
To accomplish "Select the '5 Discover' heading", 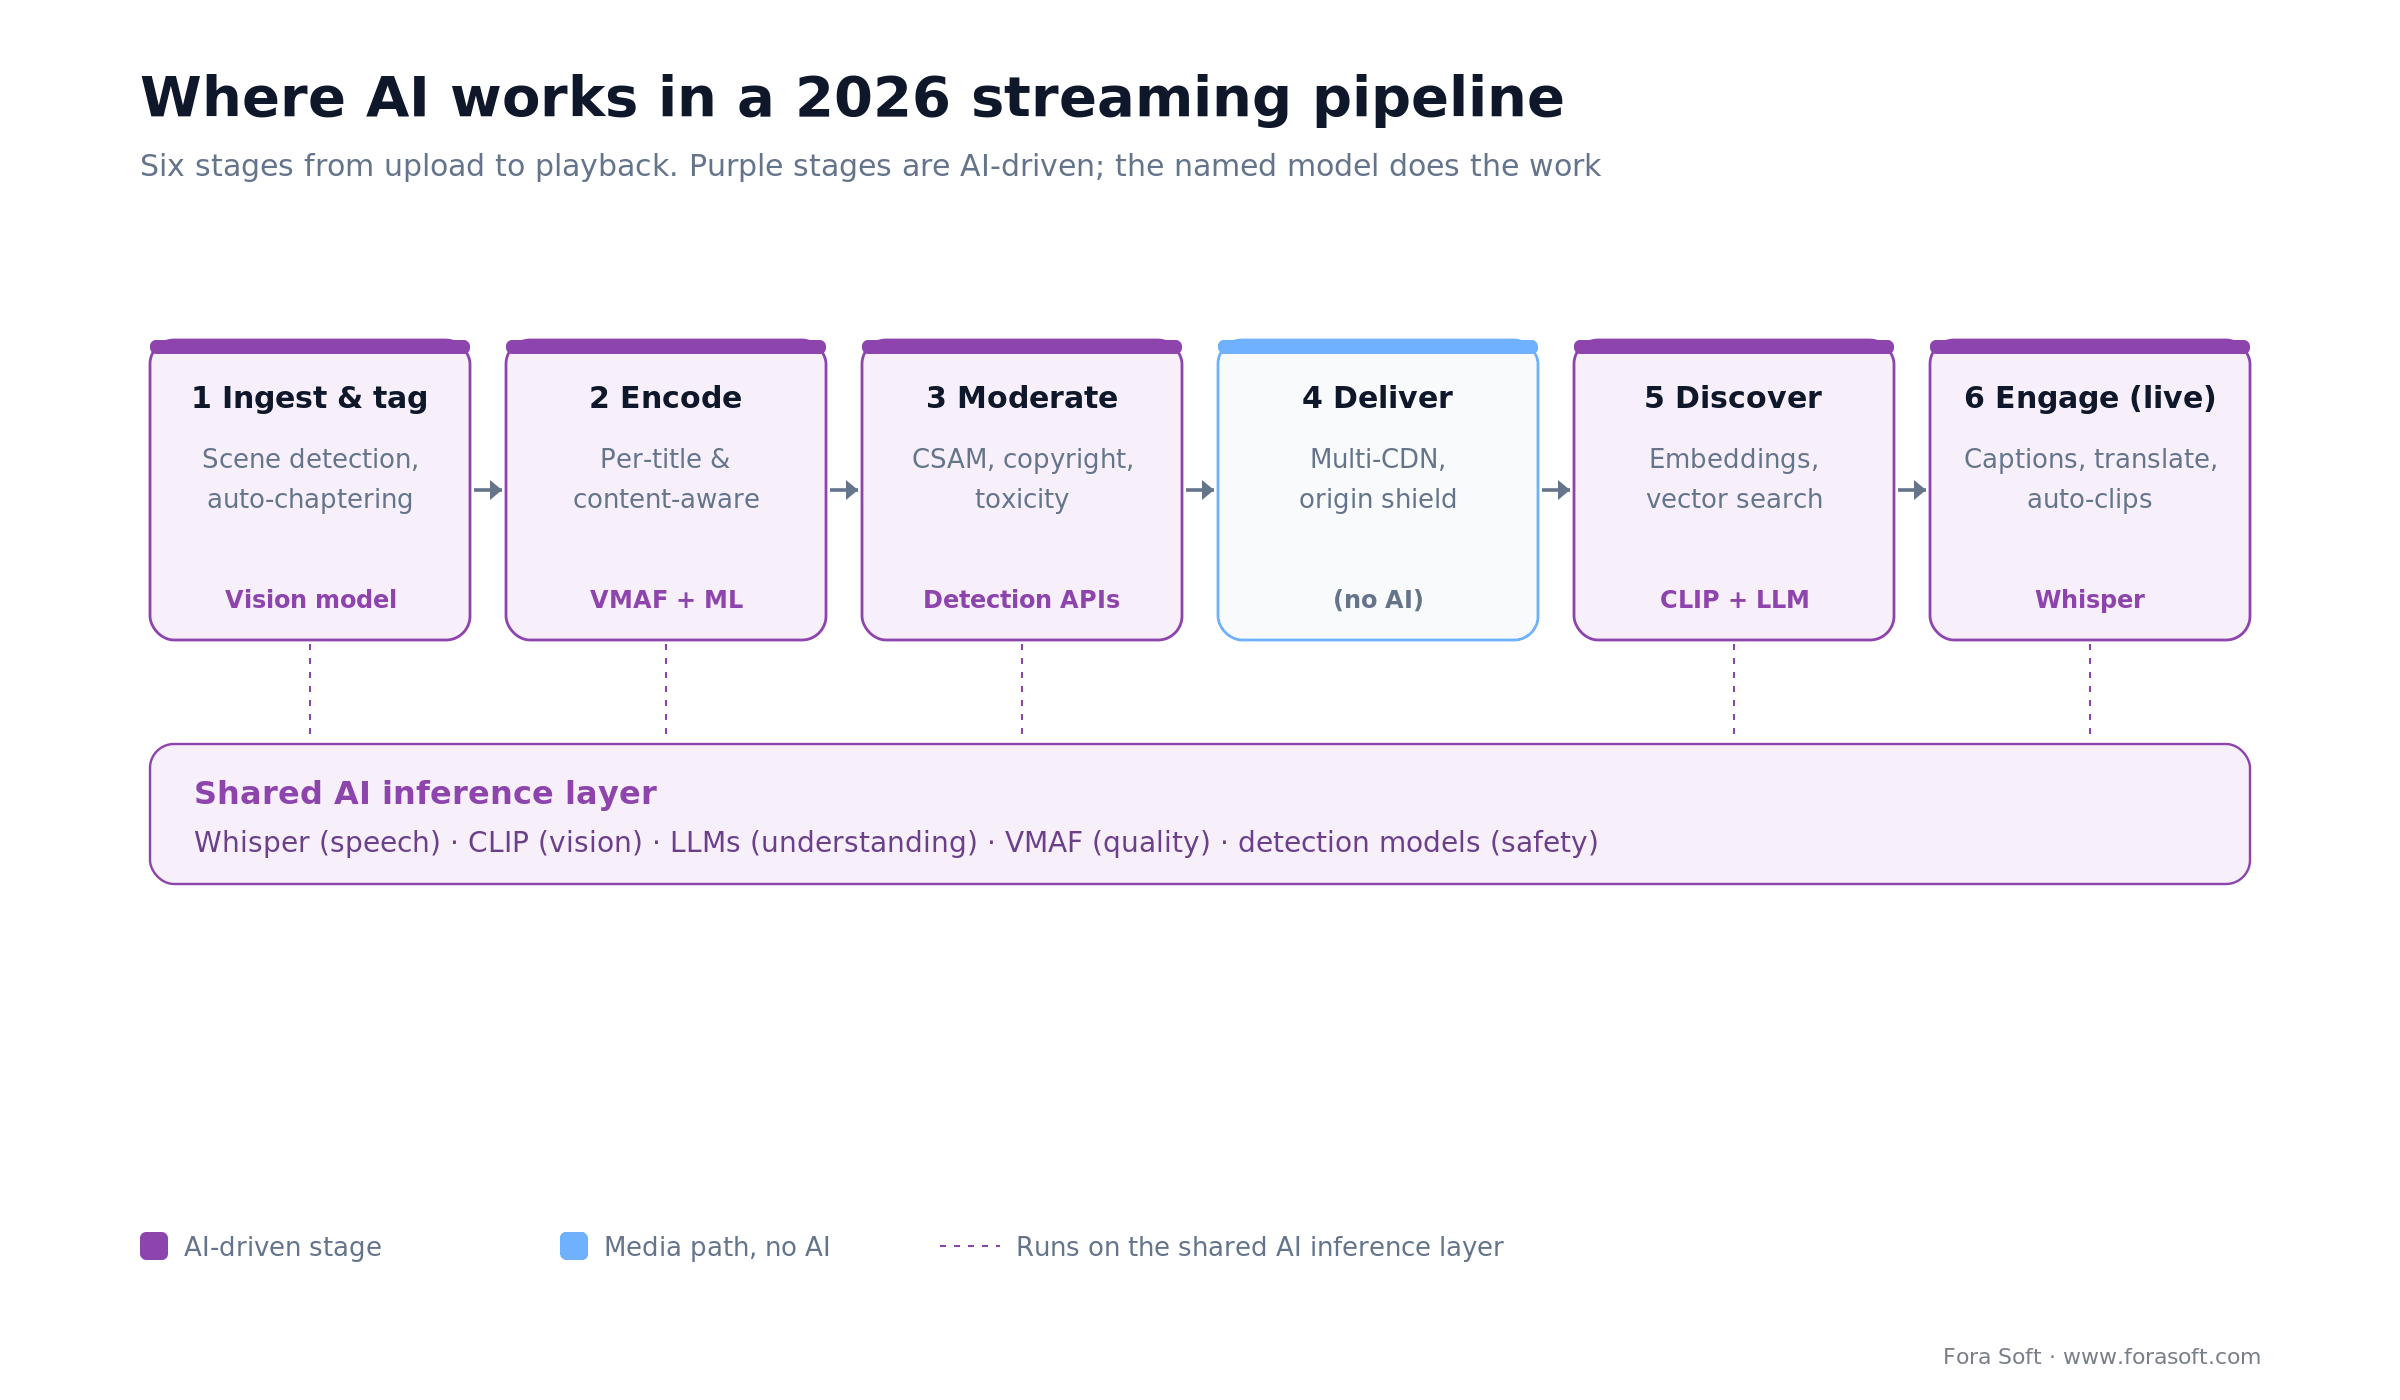I will (x=1734, y=398).
